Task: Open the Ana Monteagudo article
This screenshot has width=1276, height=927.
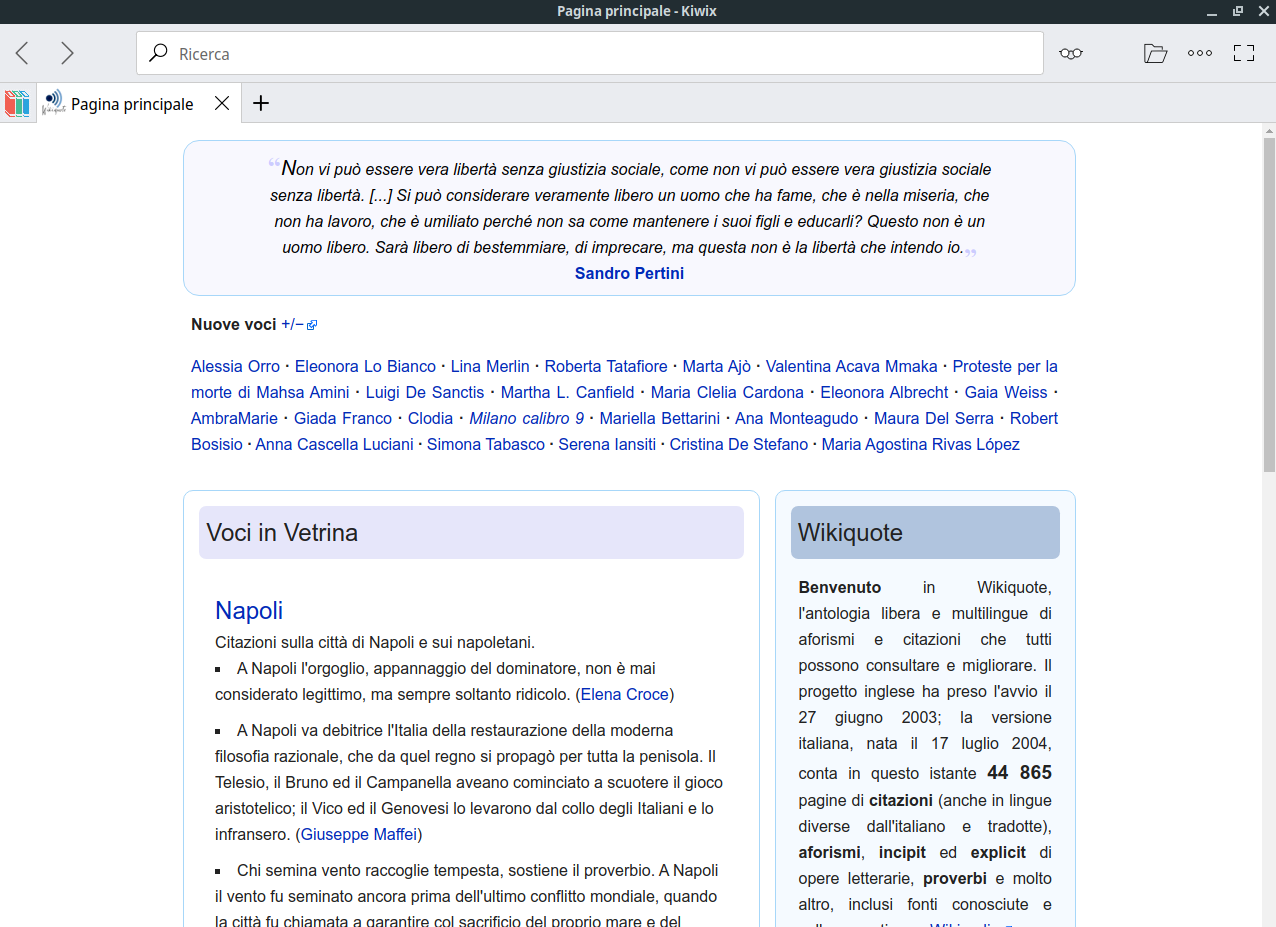Action: click(x=797, y=418)
